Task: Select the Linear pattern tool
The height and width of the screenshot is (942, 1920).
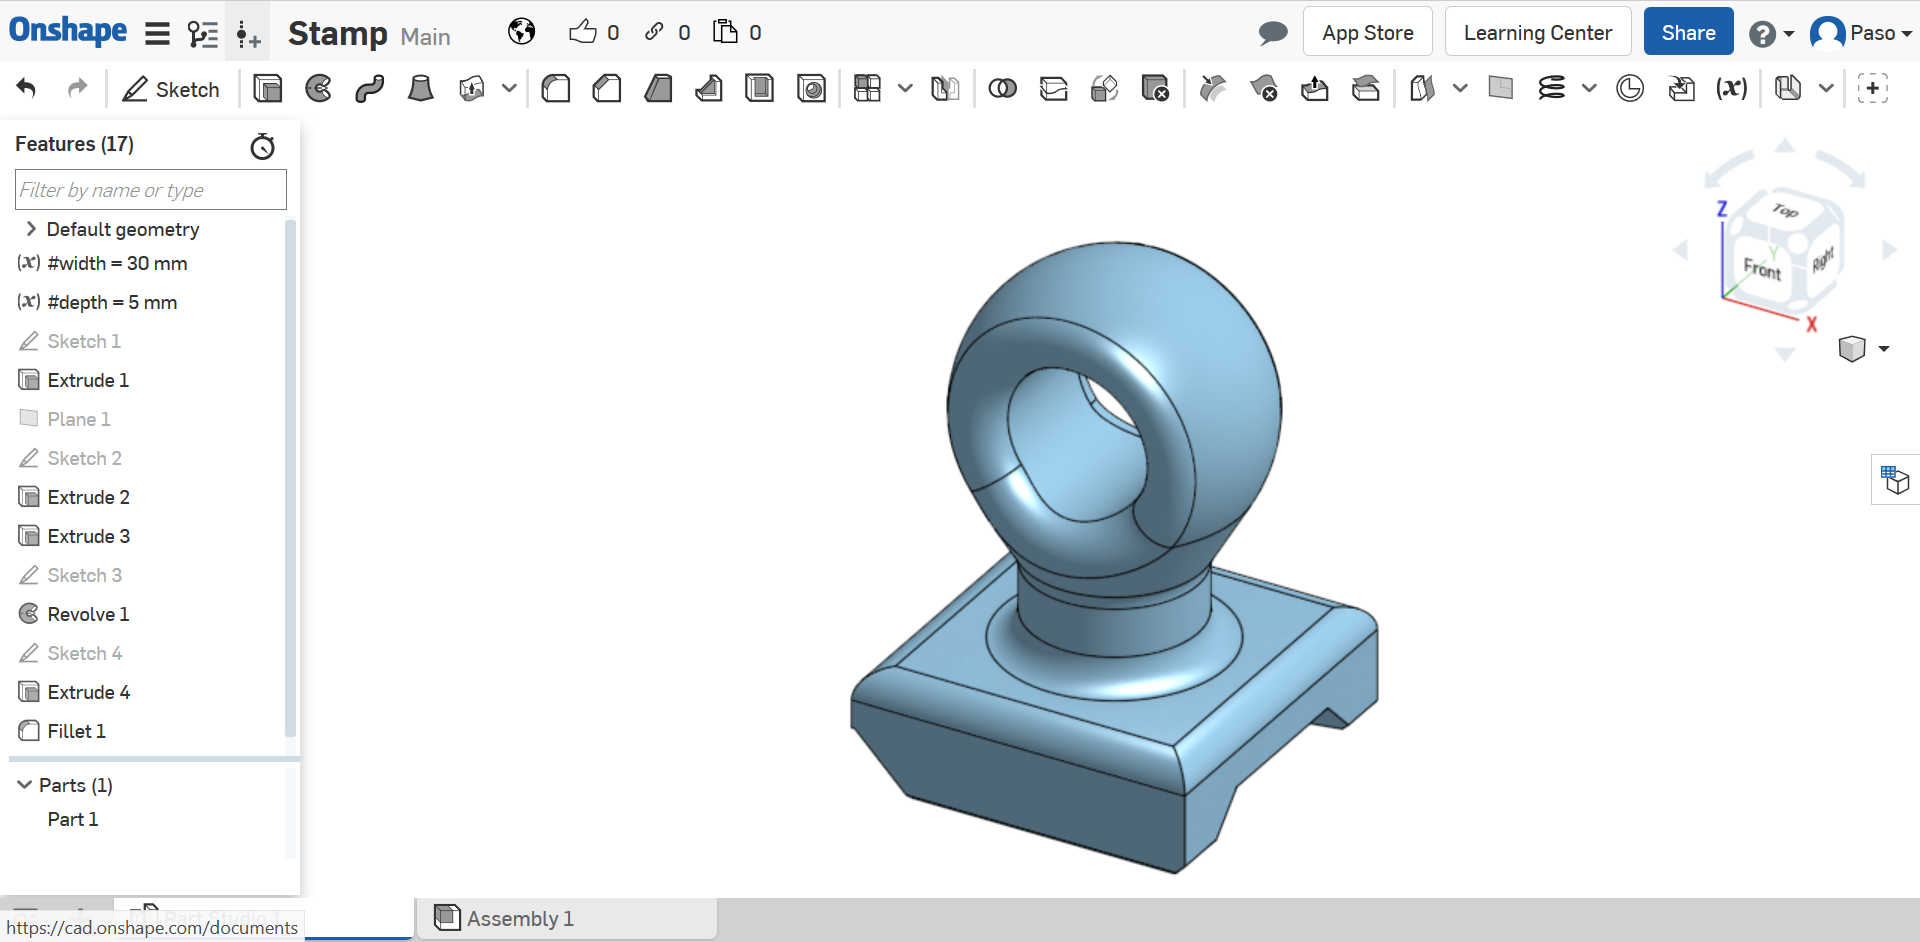Action: pyautogui.click(x=867, y=89)
